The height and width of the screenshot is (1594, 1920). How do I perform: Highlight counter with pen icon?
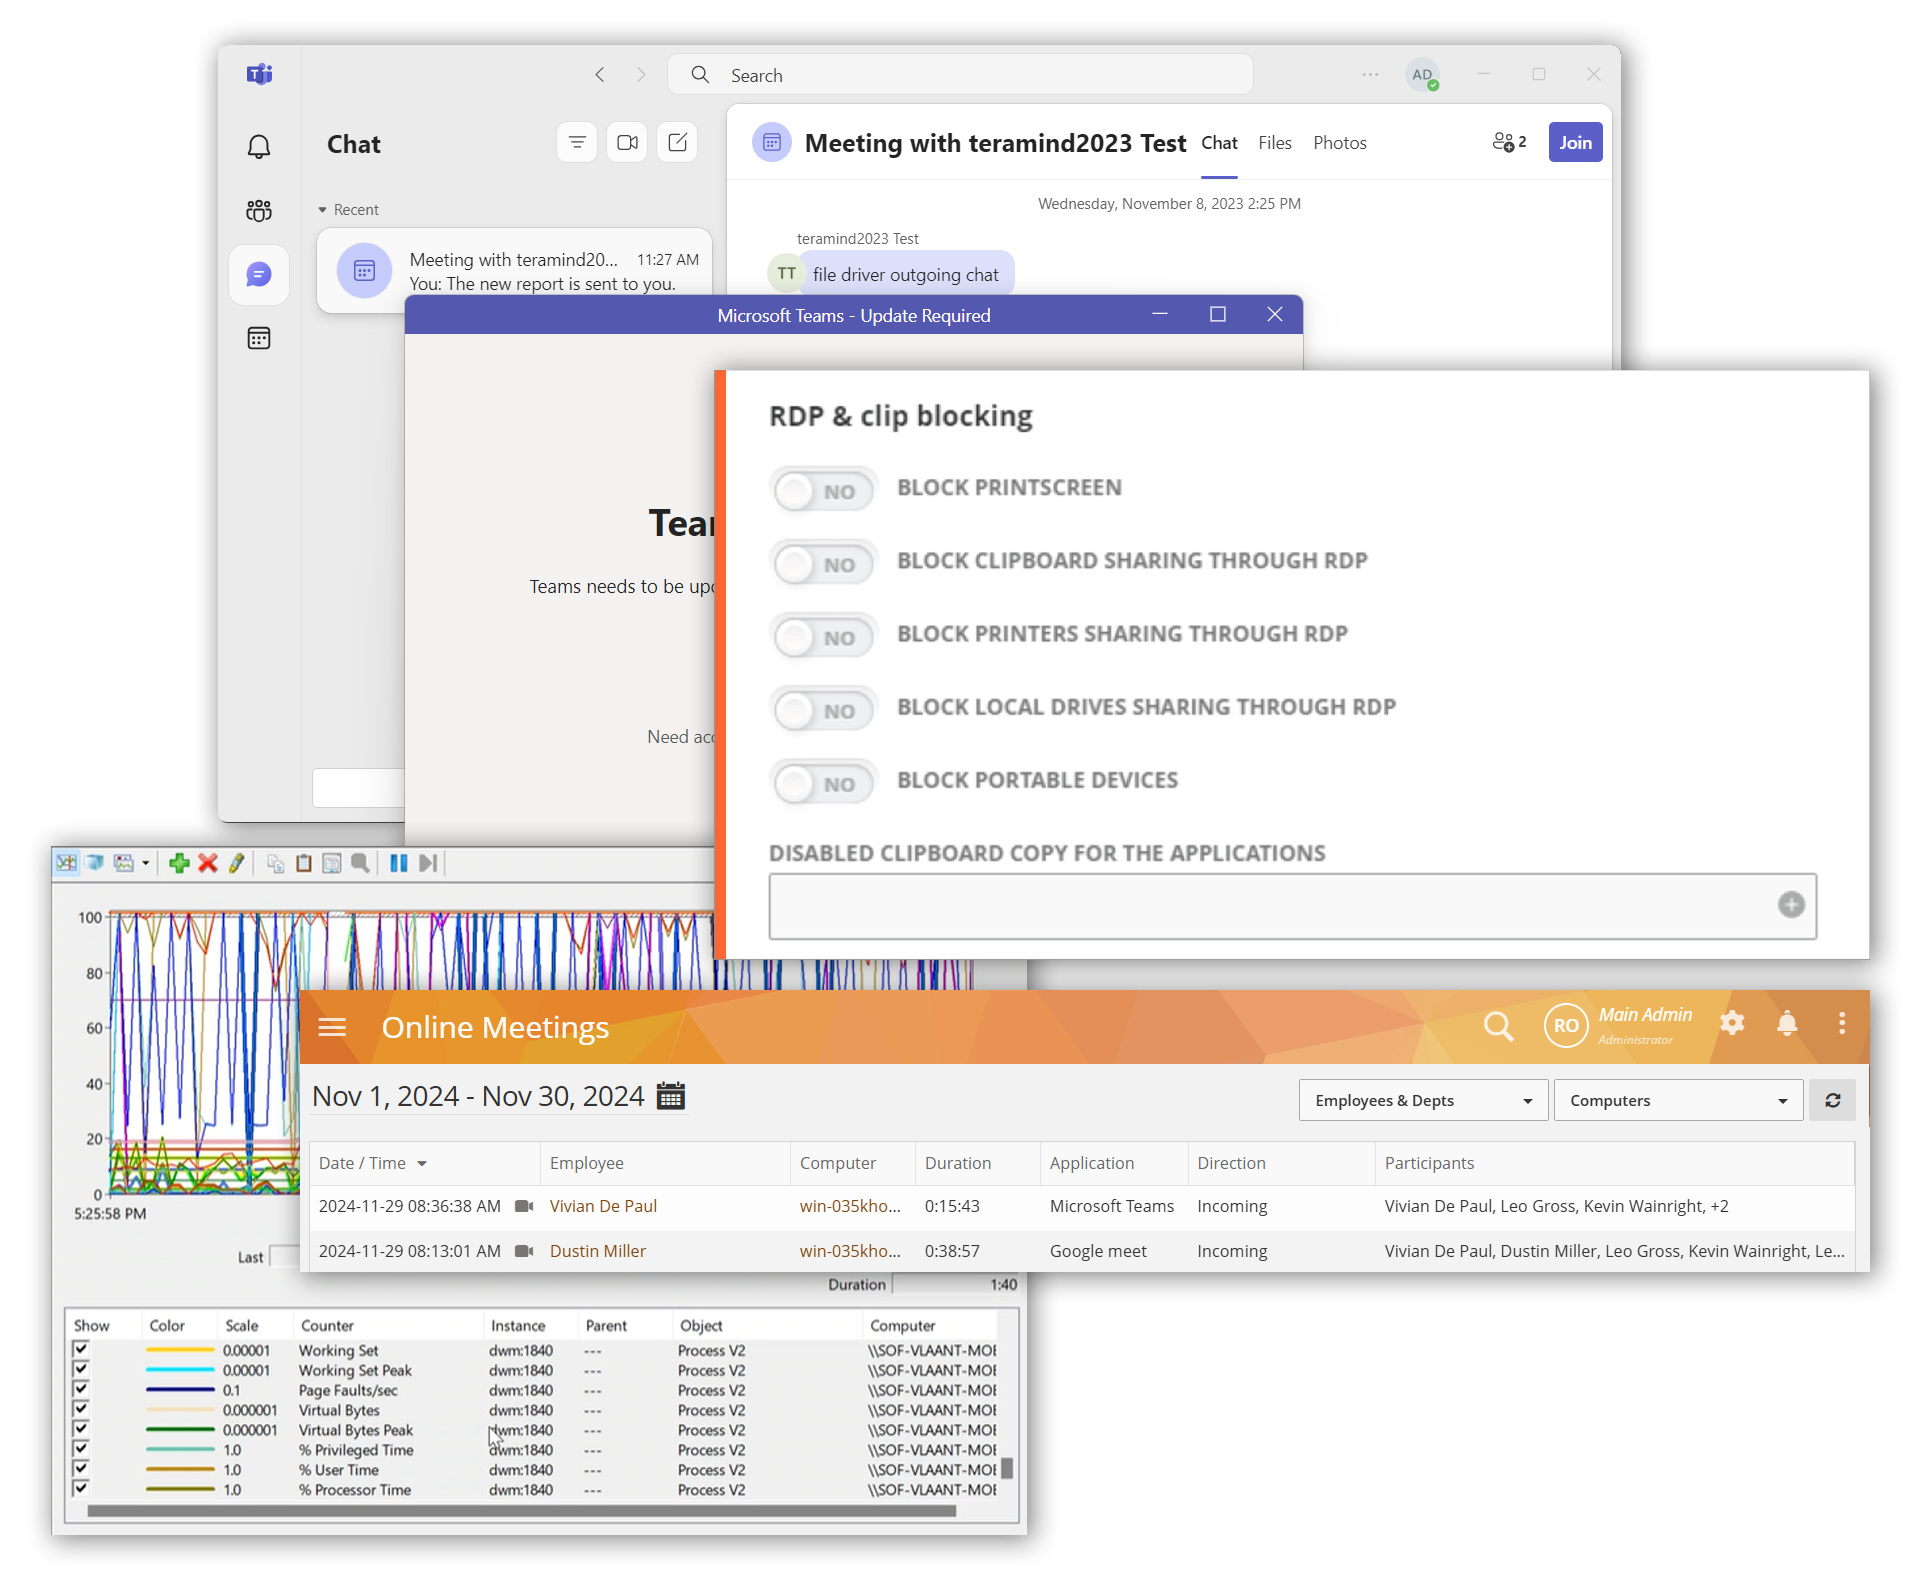(x=236, y=863)
